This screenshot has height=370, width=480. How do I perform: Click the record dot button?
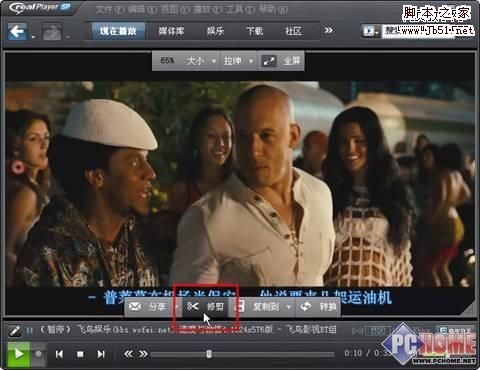tap(39, 354)
